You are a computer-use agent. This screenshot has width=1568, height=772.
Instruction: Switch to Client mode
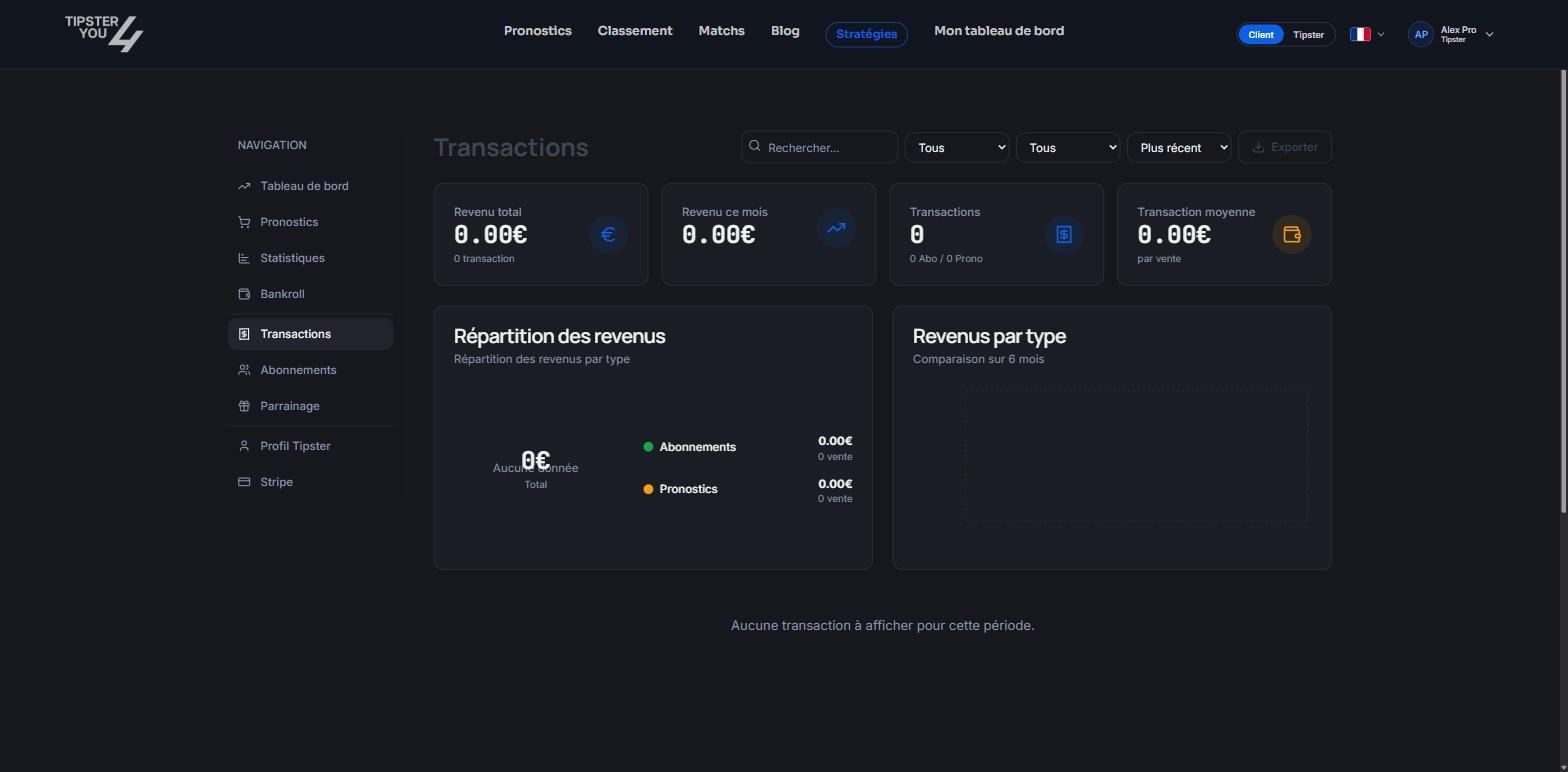[1261, 34]
